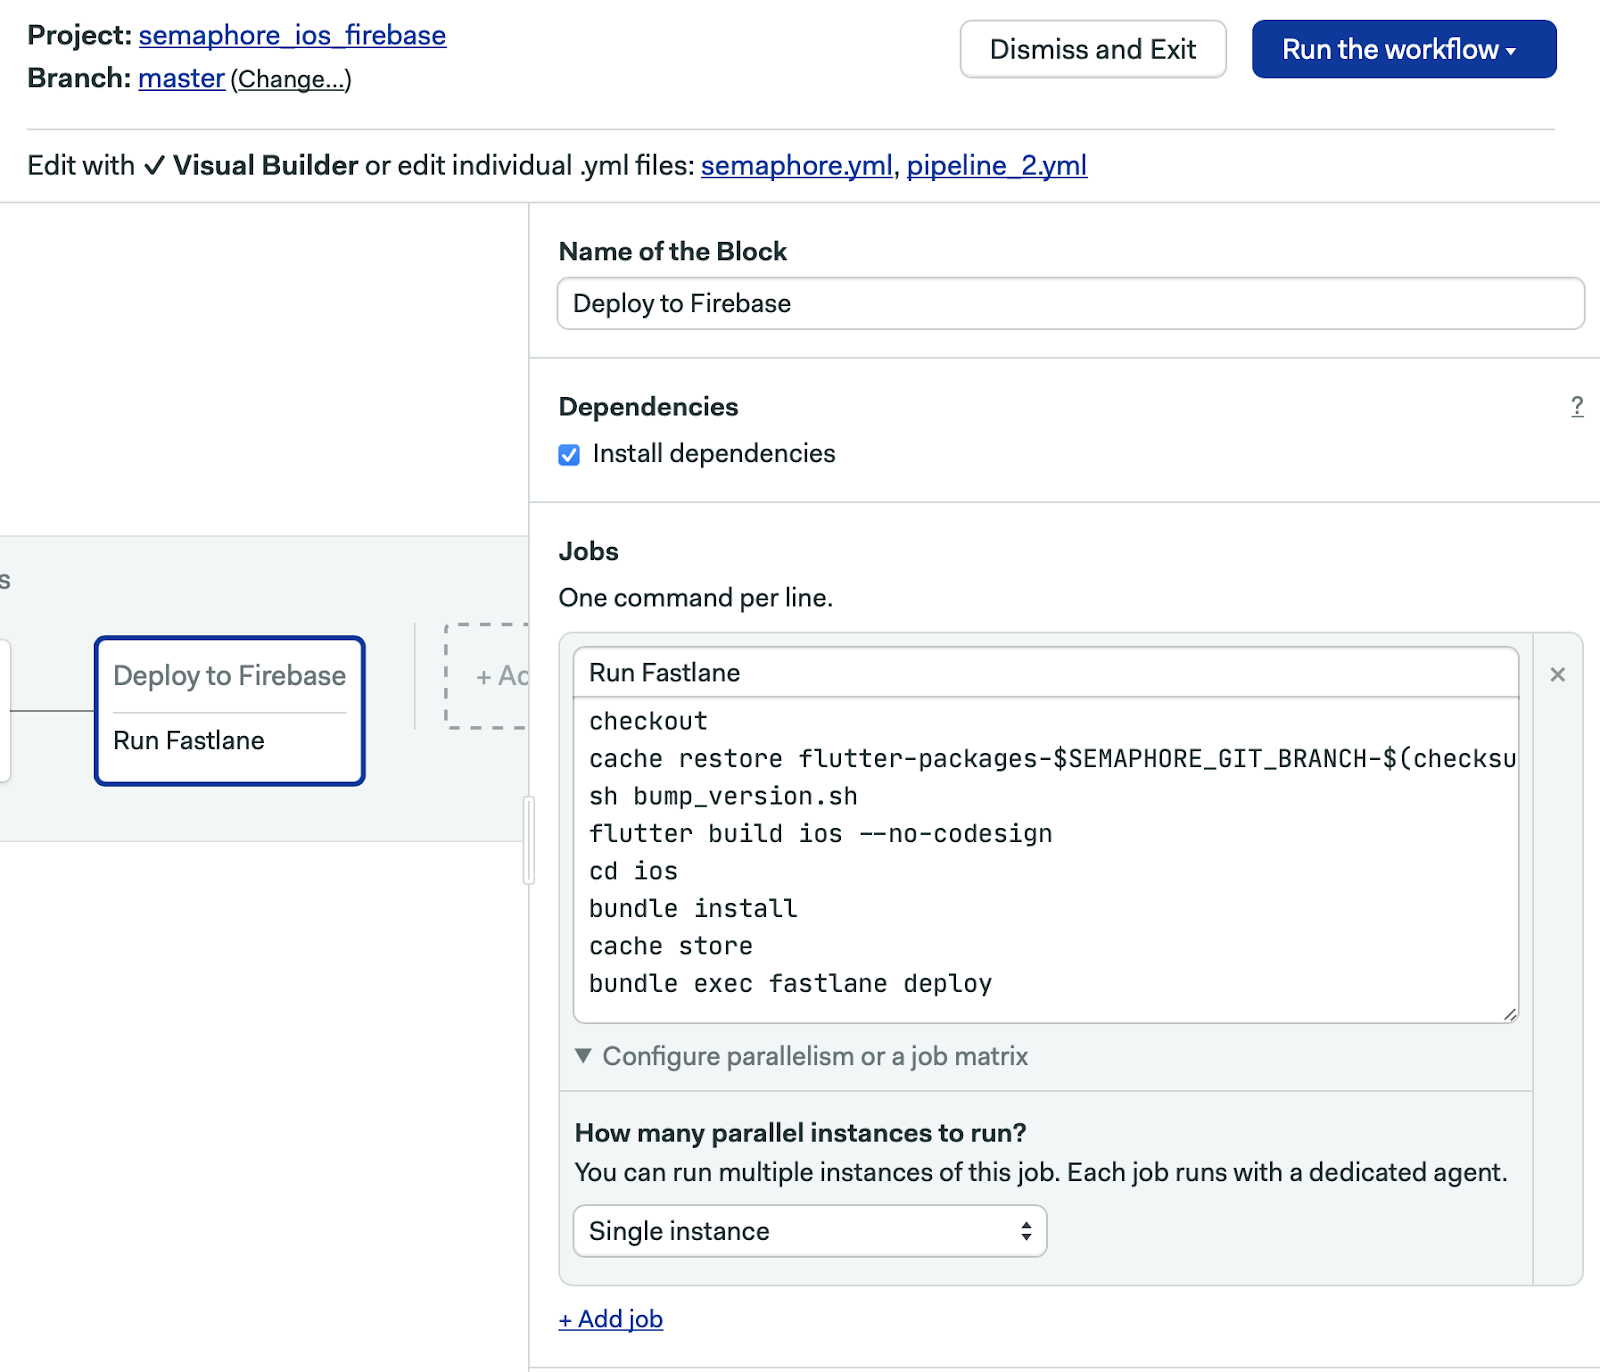Viewport: 1600px width, 1372px height.
Task: Open the Single instance dropdown
Action: click(x=810, y=1231)
